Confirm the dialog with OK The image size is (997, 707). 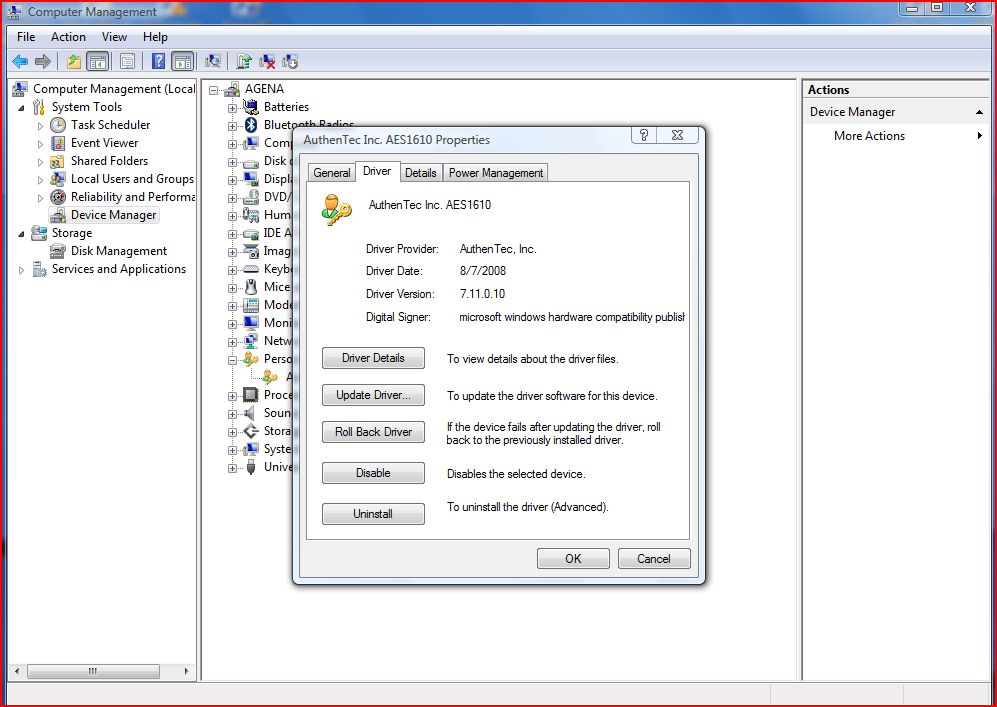[573, 558]
